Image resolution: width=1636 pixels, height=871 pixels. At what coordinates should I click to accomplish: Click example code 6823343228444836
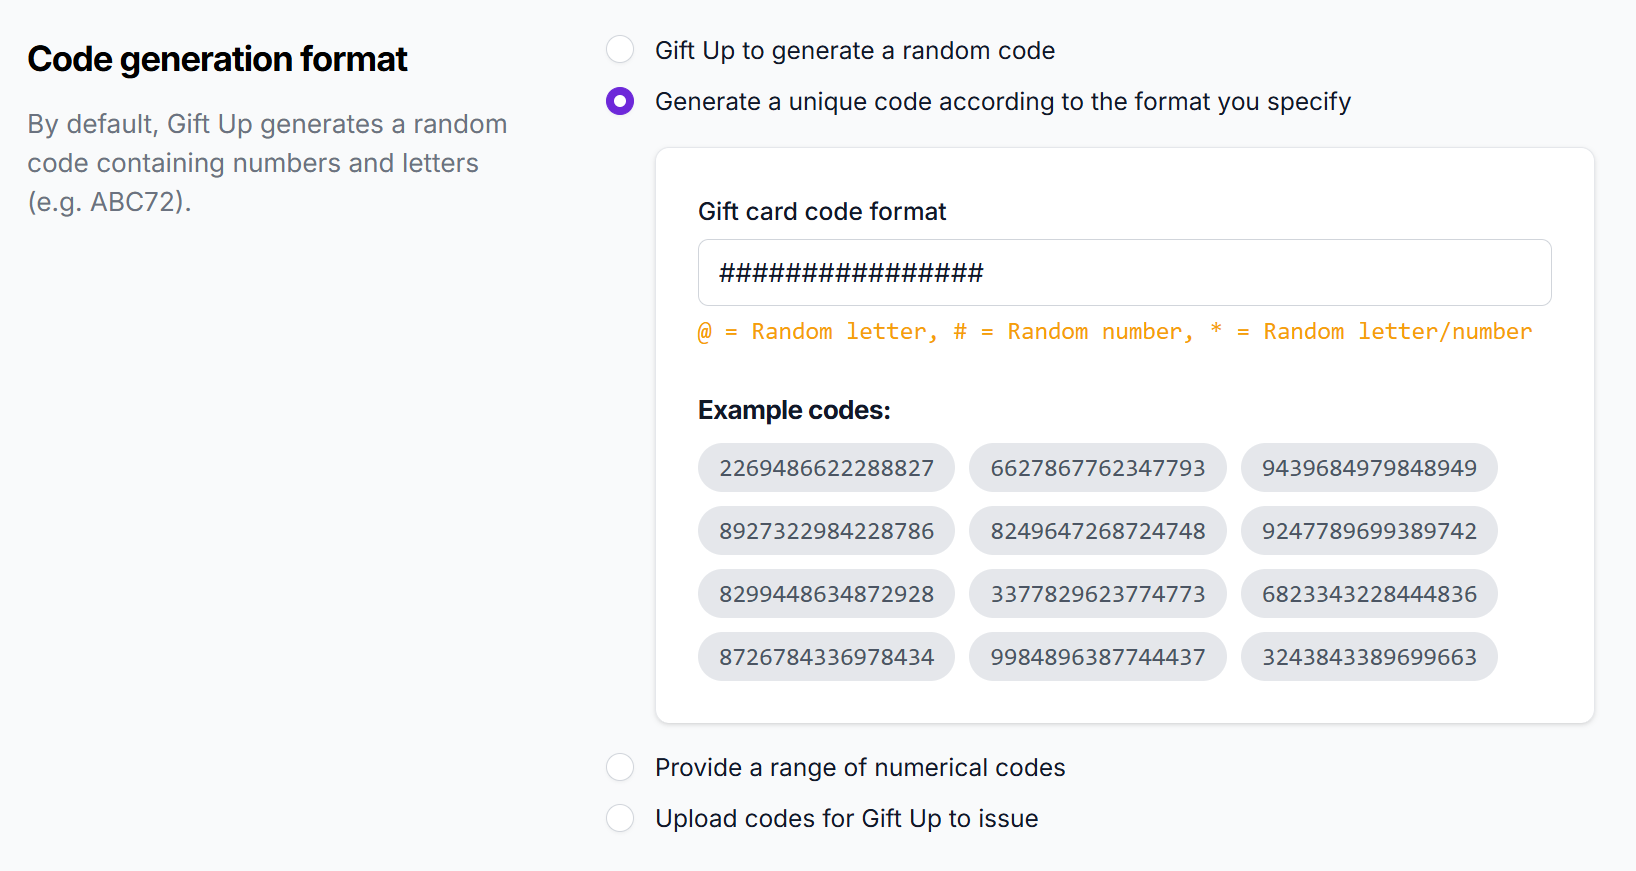point(1368,594)
